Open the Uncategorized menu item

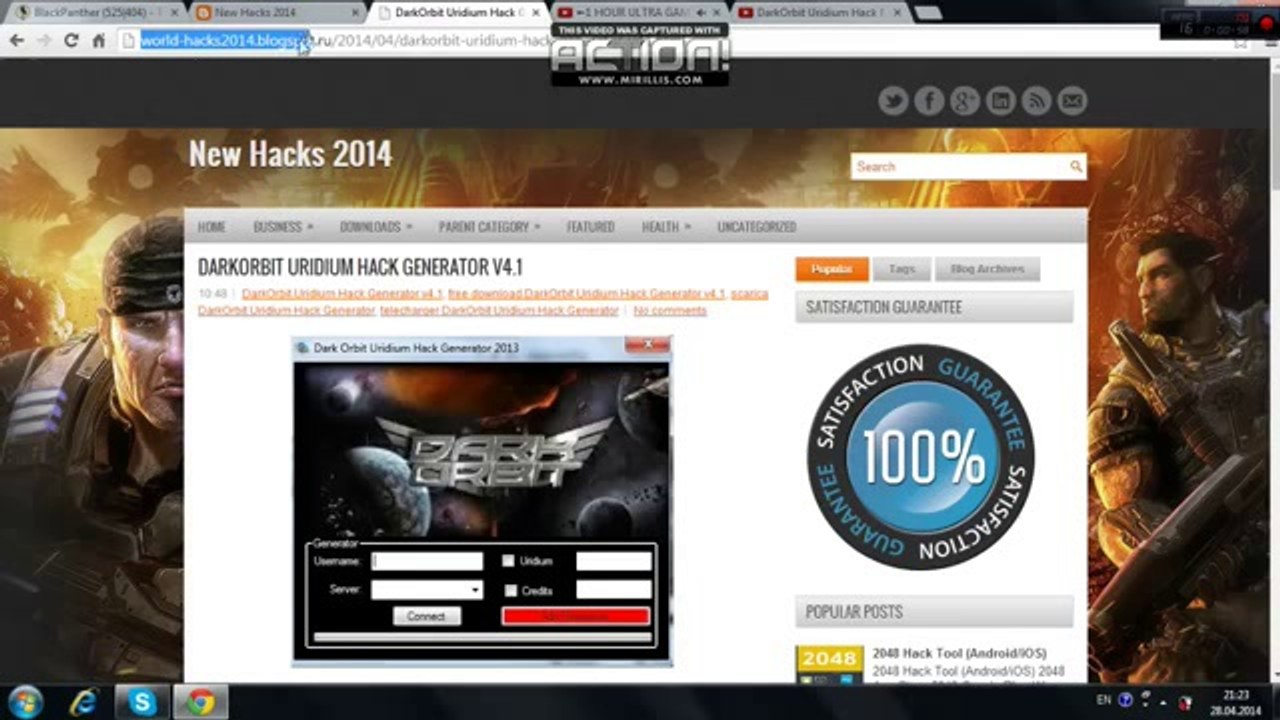756,227
